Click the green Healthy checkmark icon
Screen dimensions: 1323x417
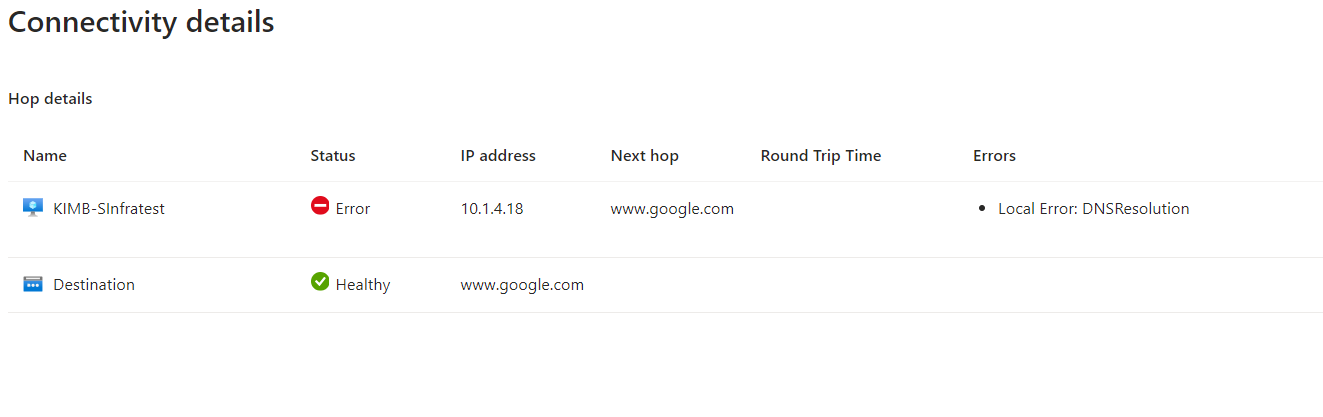(x=320, y=282)
